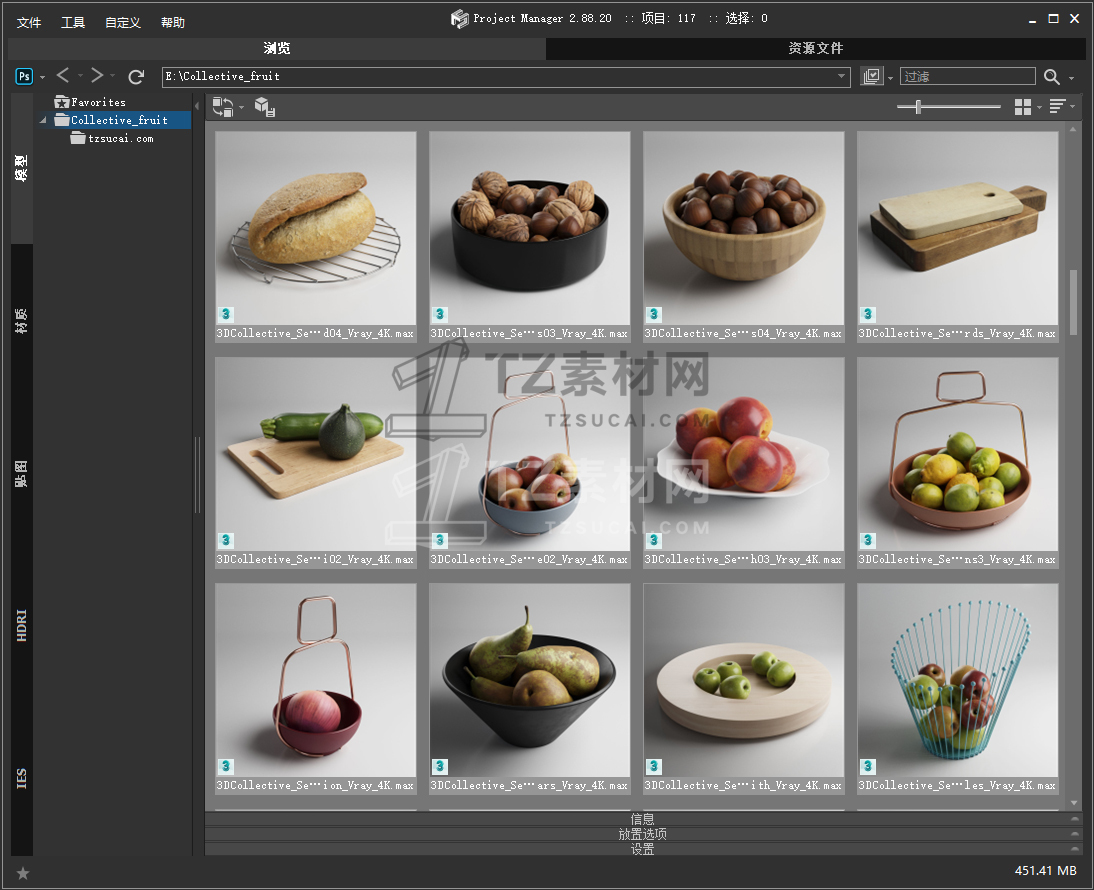Select the bread on rack thumbnail
The width and height of the screenshot is (1094, 890).
[x=316, y=228]
